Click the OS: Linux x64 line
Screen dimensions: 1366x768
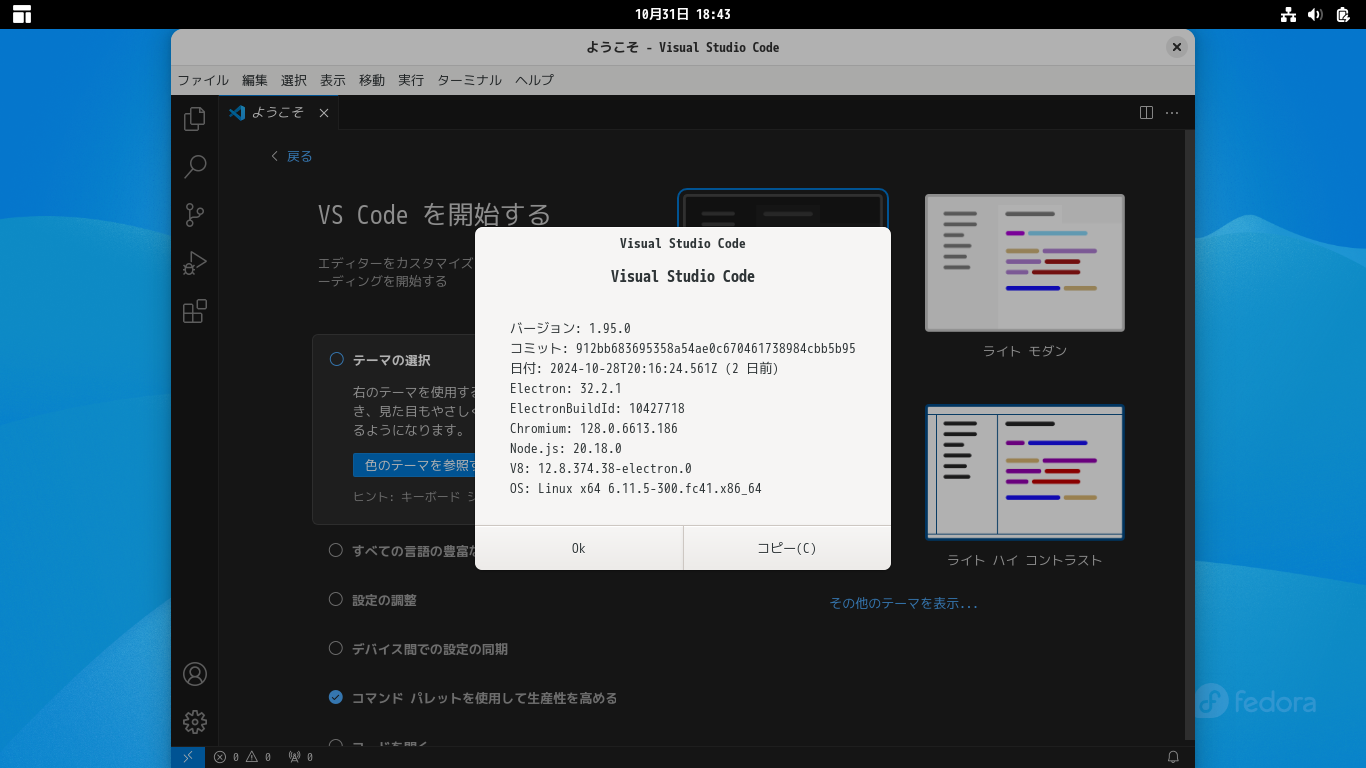coord(636,488)
